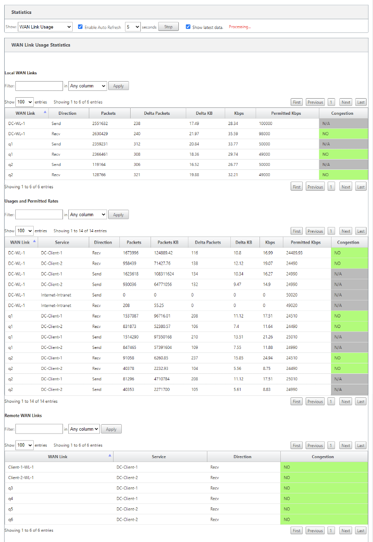The height and width of the screenshot is (542, 373).
Task: Focus the Local WAN Links filter field
Action: (39, 86)
